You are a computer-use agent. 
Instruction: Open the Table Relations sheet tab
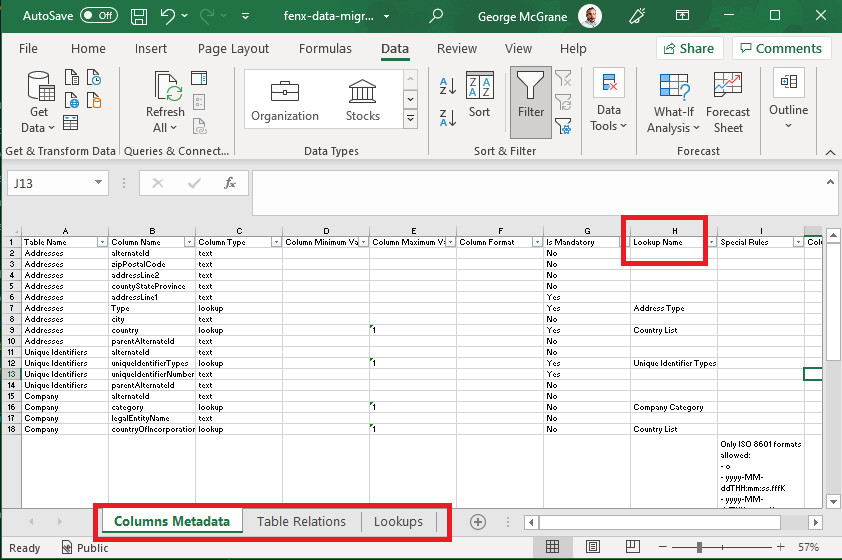point(301,521)
